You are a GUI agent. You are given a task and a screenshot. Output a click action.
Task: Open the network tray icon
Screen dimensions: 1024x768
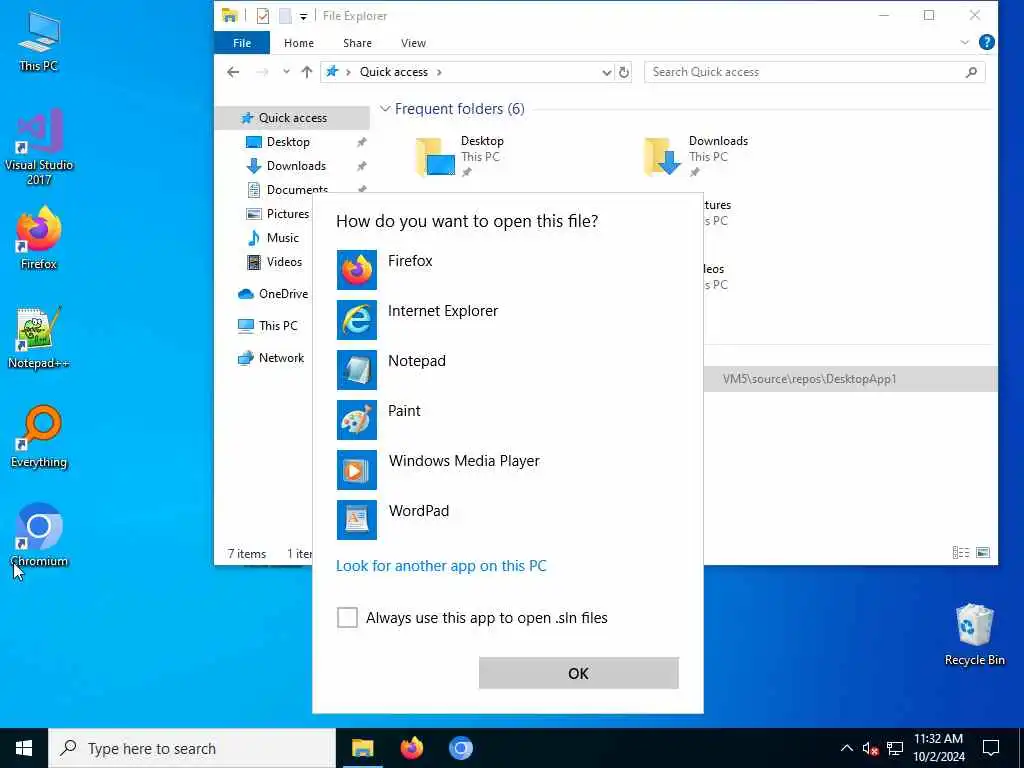click(895, 748)
